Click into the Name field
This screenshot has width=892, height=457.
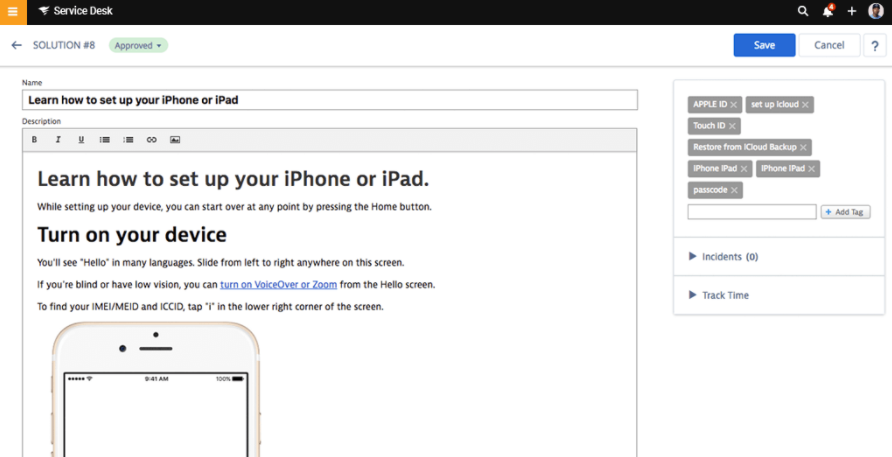tap(330, 100)
